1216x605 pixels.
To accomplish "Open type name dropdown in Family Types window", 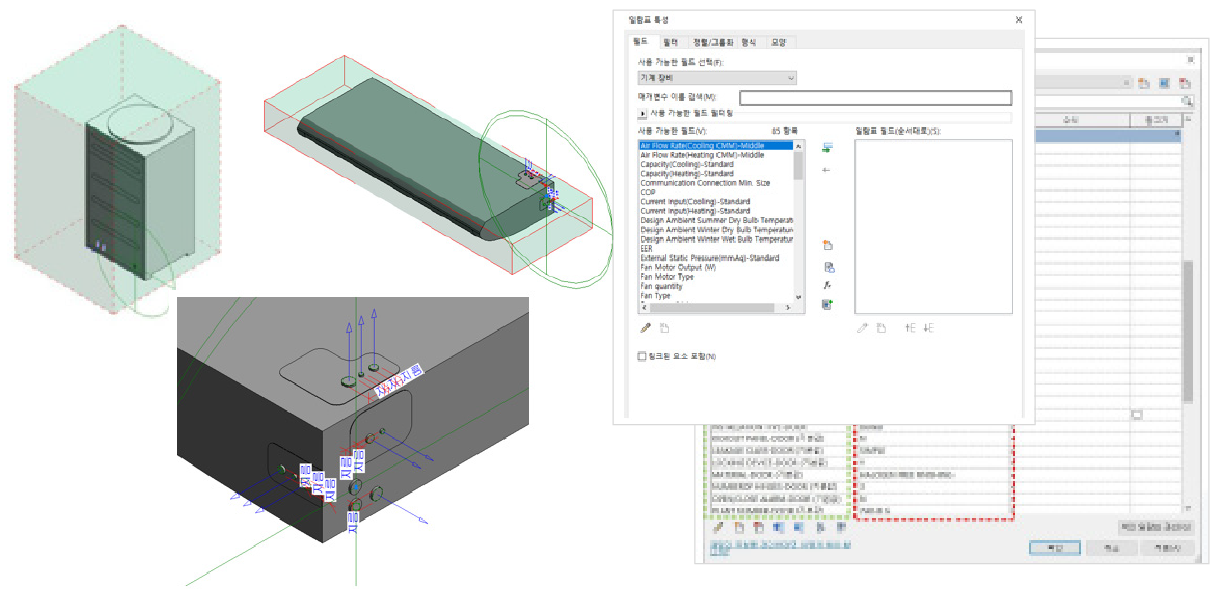I will (1126, 83).
